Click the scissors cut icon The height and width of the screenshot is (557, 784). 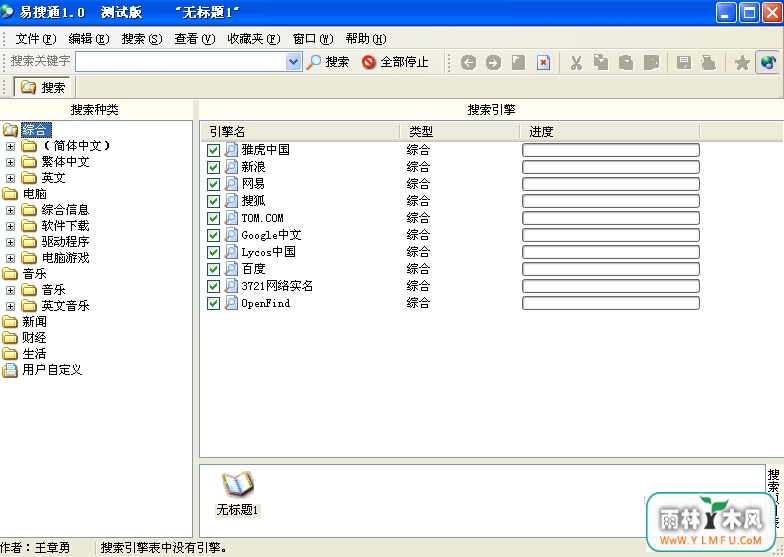(576, 62)
